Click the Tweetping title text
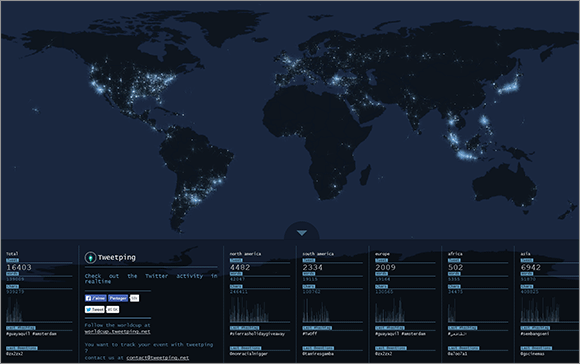 117,257
